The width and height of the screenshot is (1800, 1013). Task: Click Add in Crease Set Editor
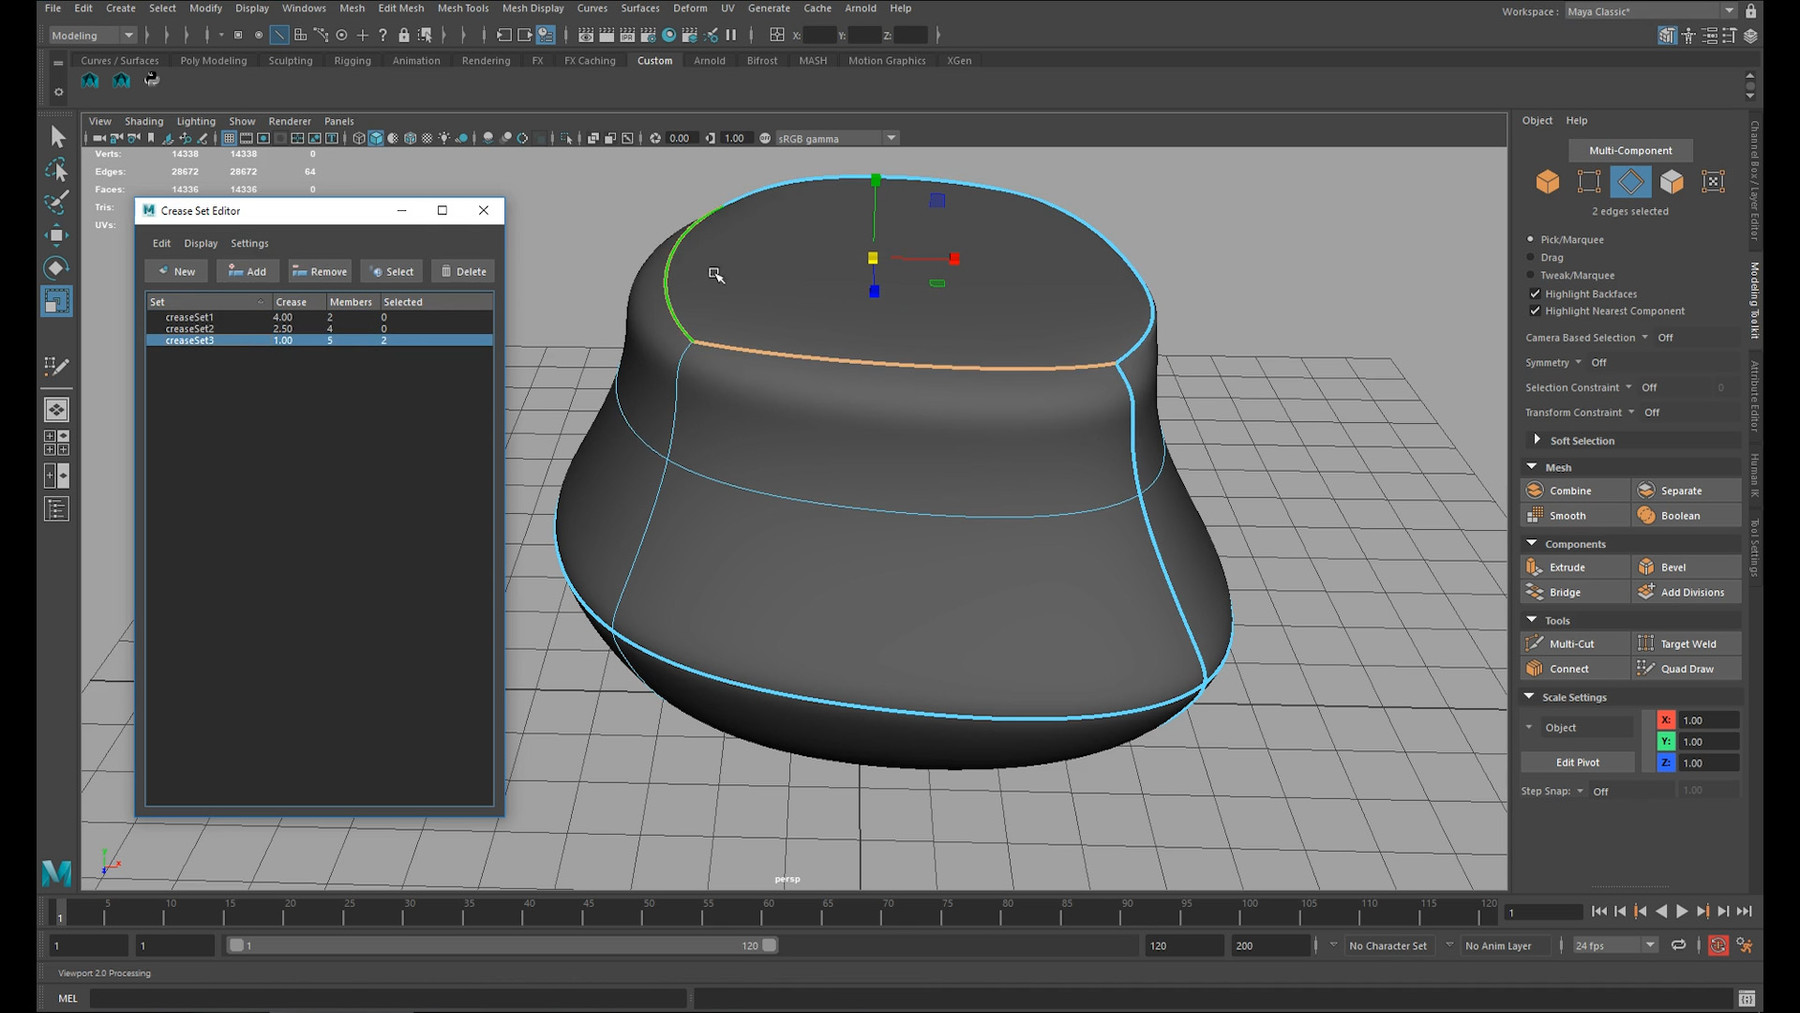(x=247, y=271)
